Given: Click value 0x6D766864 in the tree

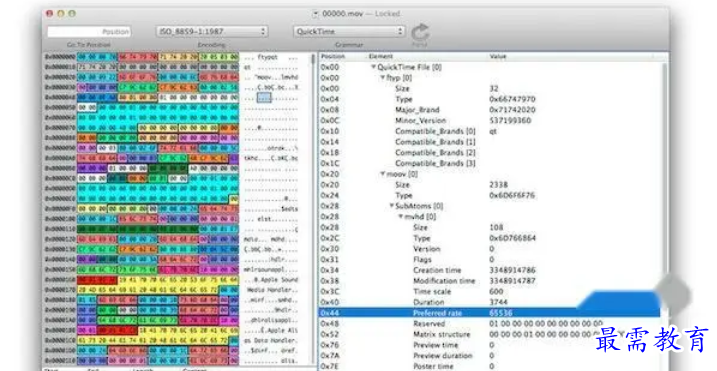Looking at the screenshot, I should (512, 238).
